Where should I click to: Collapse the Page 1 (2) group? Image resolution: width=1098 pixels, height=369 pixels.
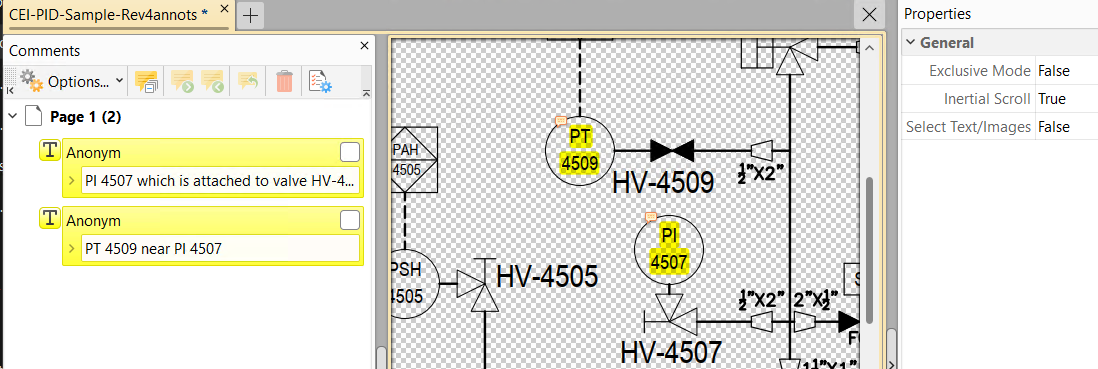tap(13, 116)
